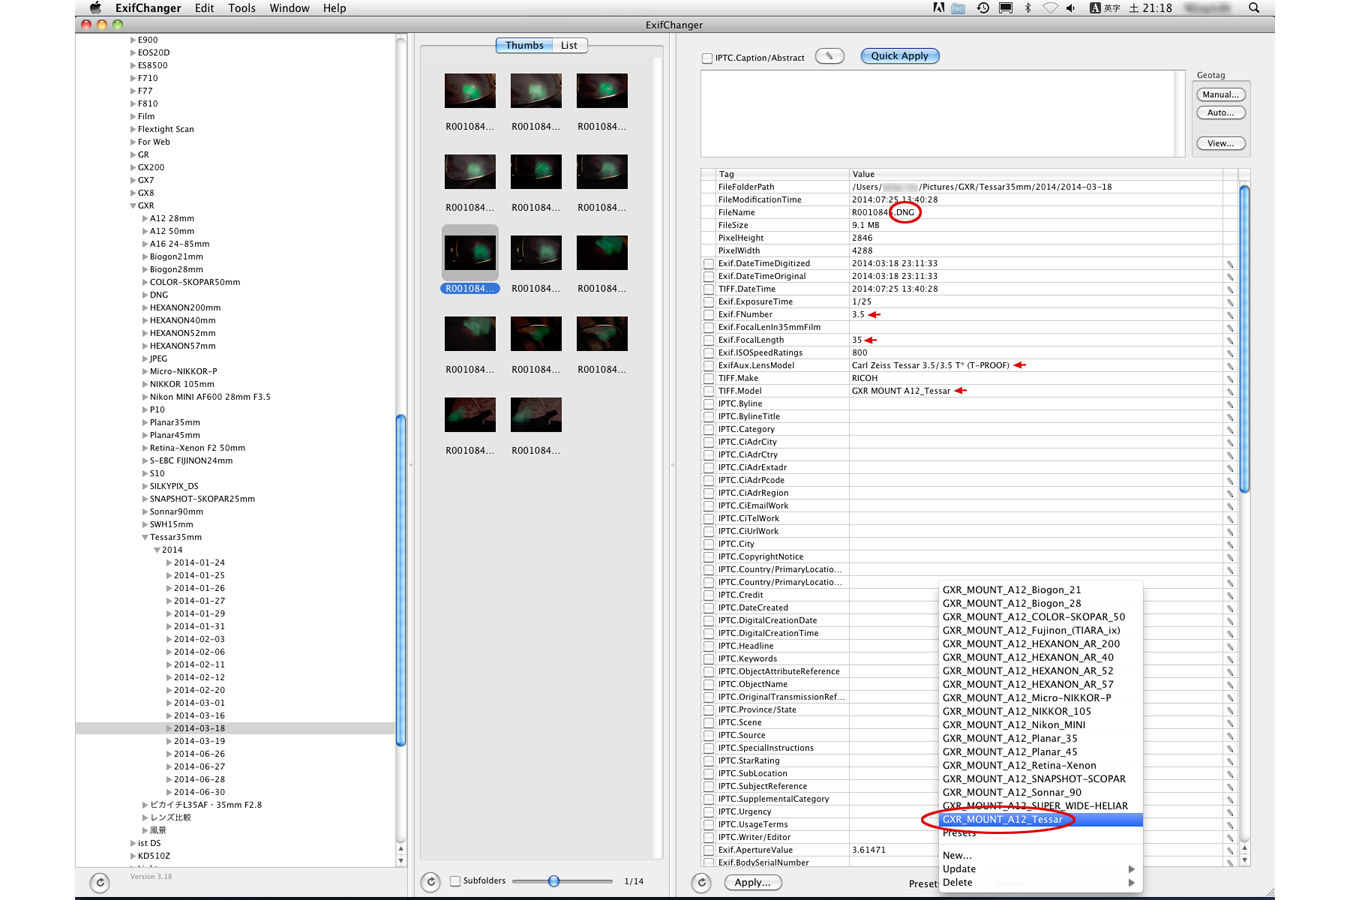Click the pencil icon for the IPTC.Category row
The width and height of the screenshot is (1350, 900).
[1230, 430]
